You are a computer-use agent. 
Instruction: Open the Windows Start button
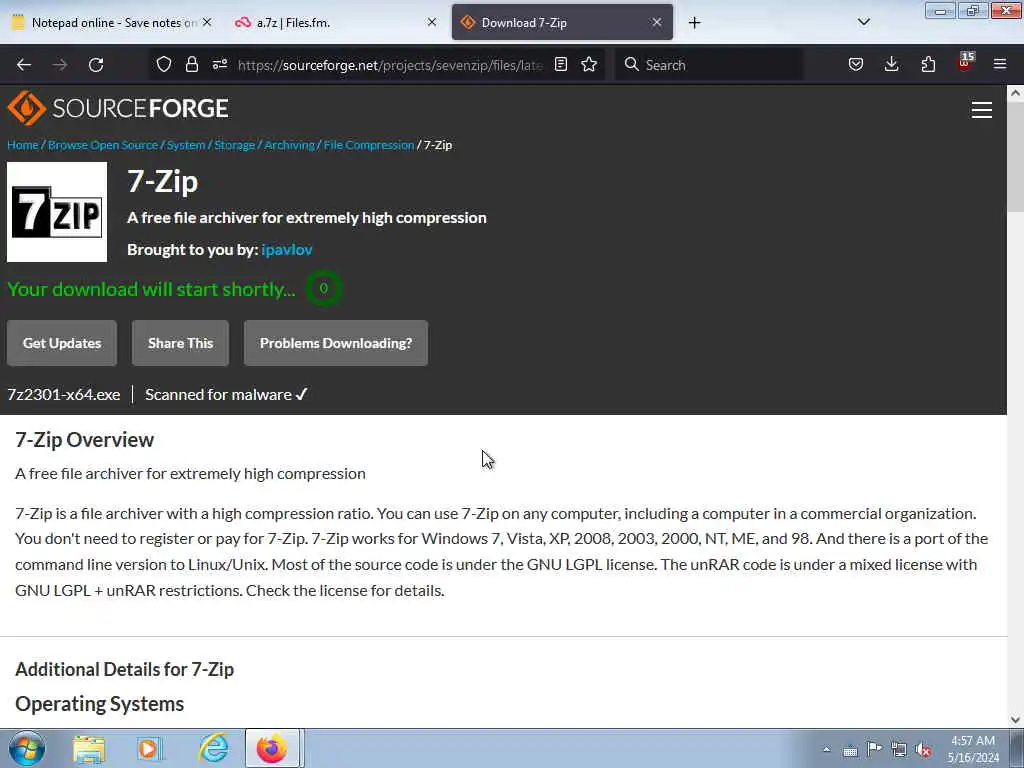click(x=27, y=748)
